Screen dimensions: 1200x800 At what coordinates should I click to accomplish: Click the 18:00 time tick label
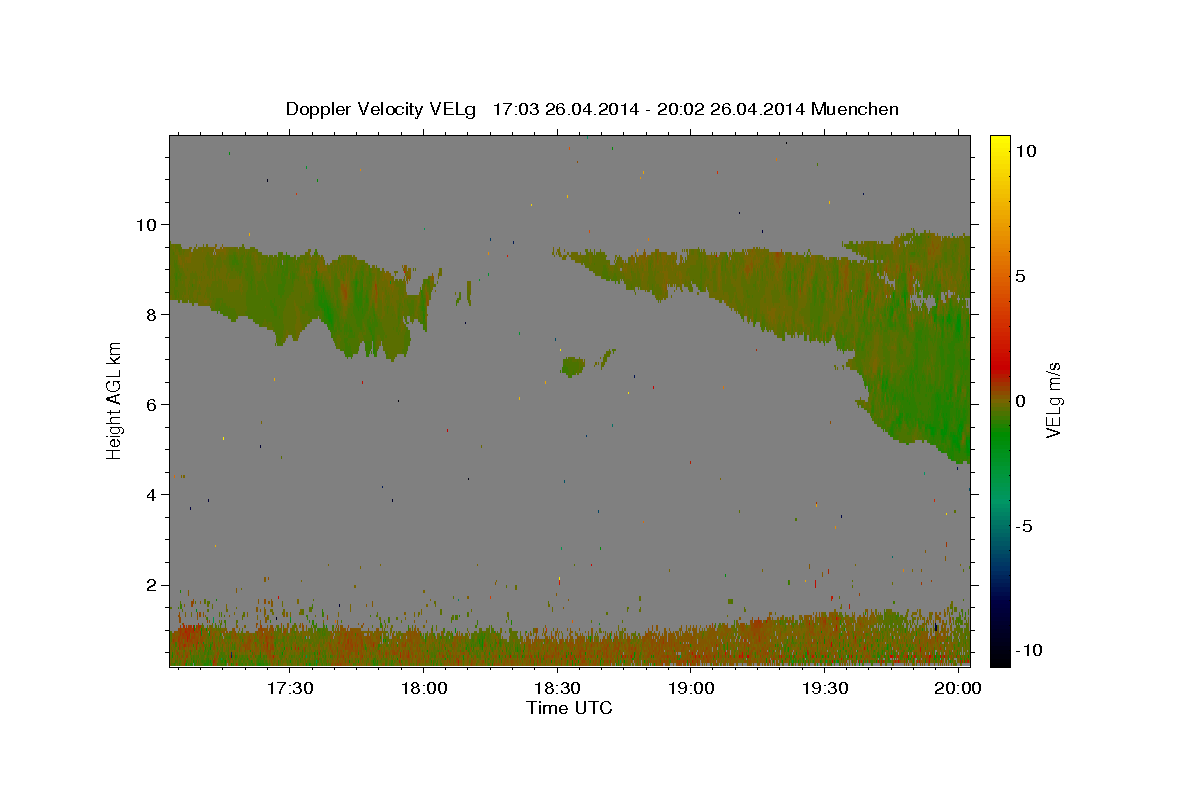423,689
